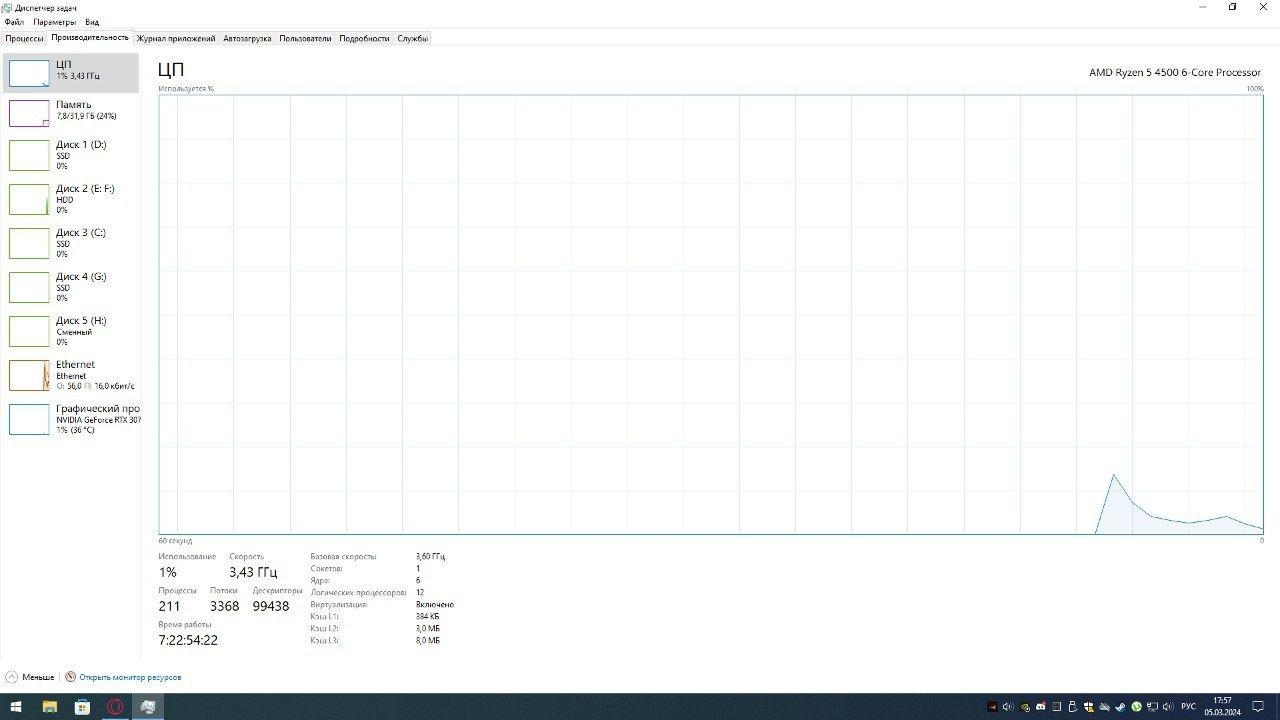The height and width of the screenshot is (720, 1280).
Task: Select the ЦП item in the performance sidebar
Action: tap(71, 72)
